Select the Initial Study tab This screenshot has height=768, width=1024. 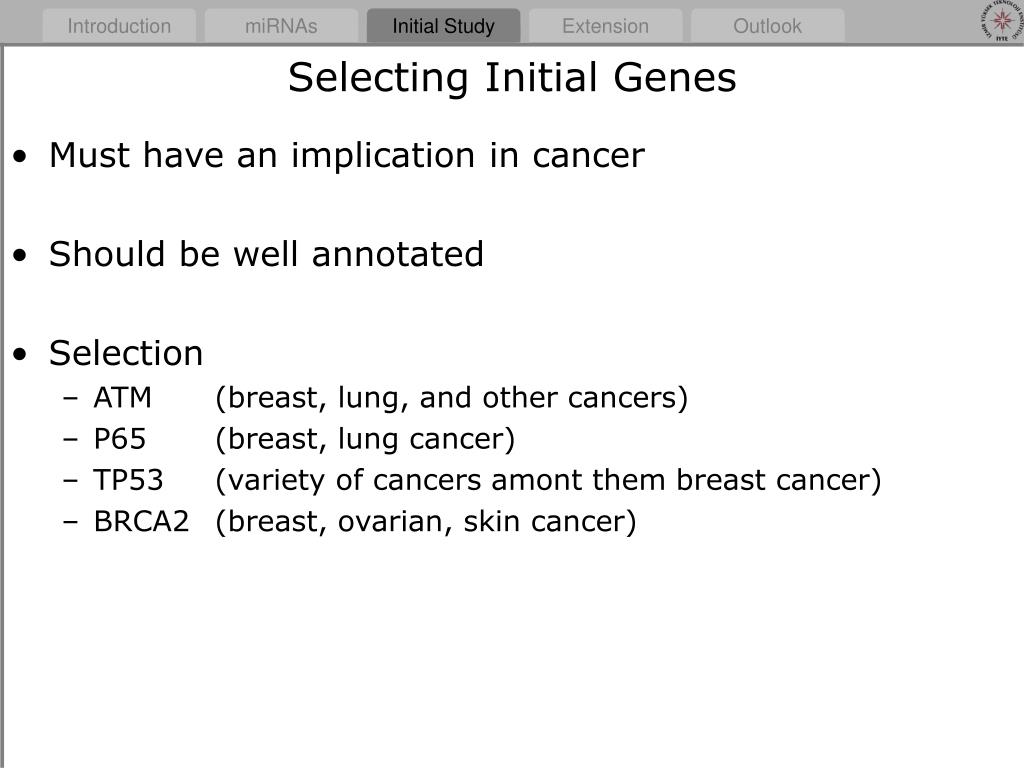tap(443, 26)
